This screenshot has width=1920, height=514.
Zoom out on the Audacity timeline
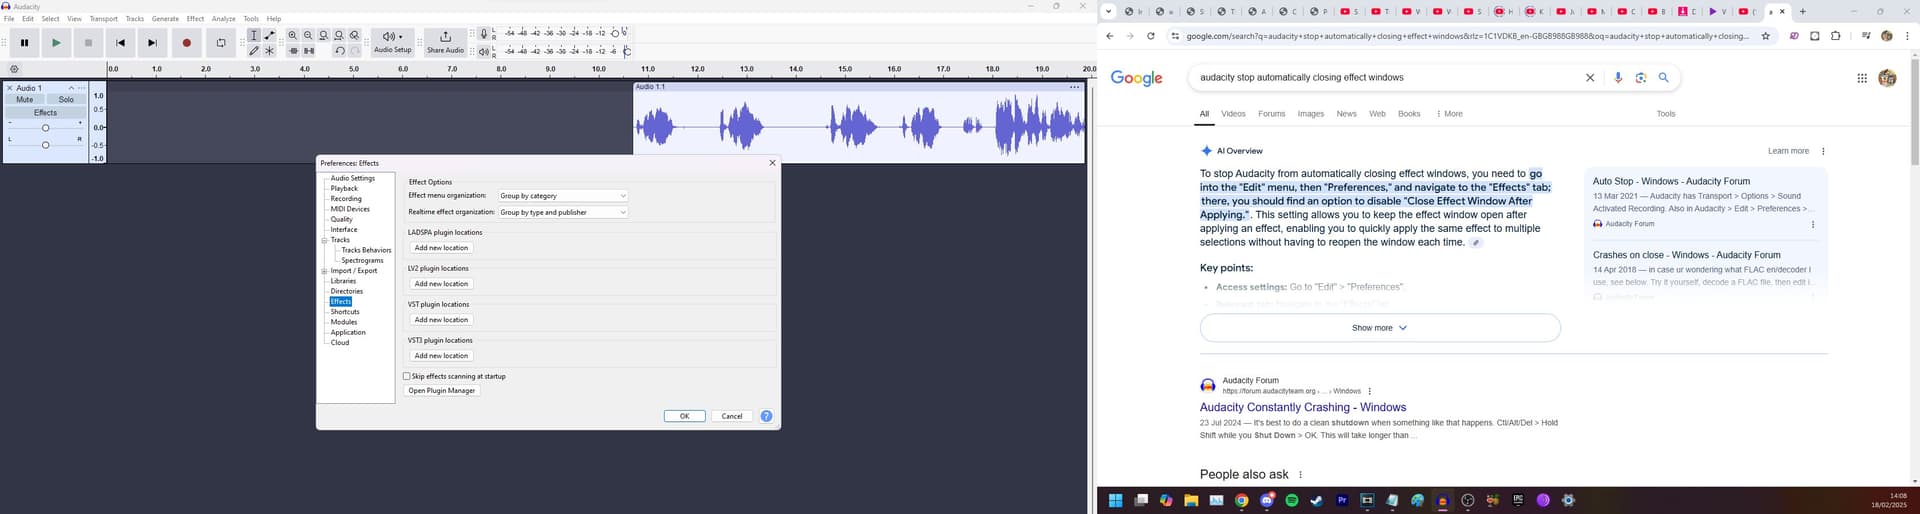tap(308, 35)
